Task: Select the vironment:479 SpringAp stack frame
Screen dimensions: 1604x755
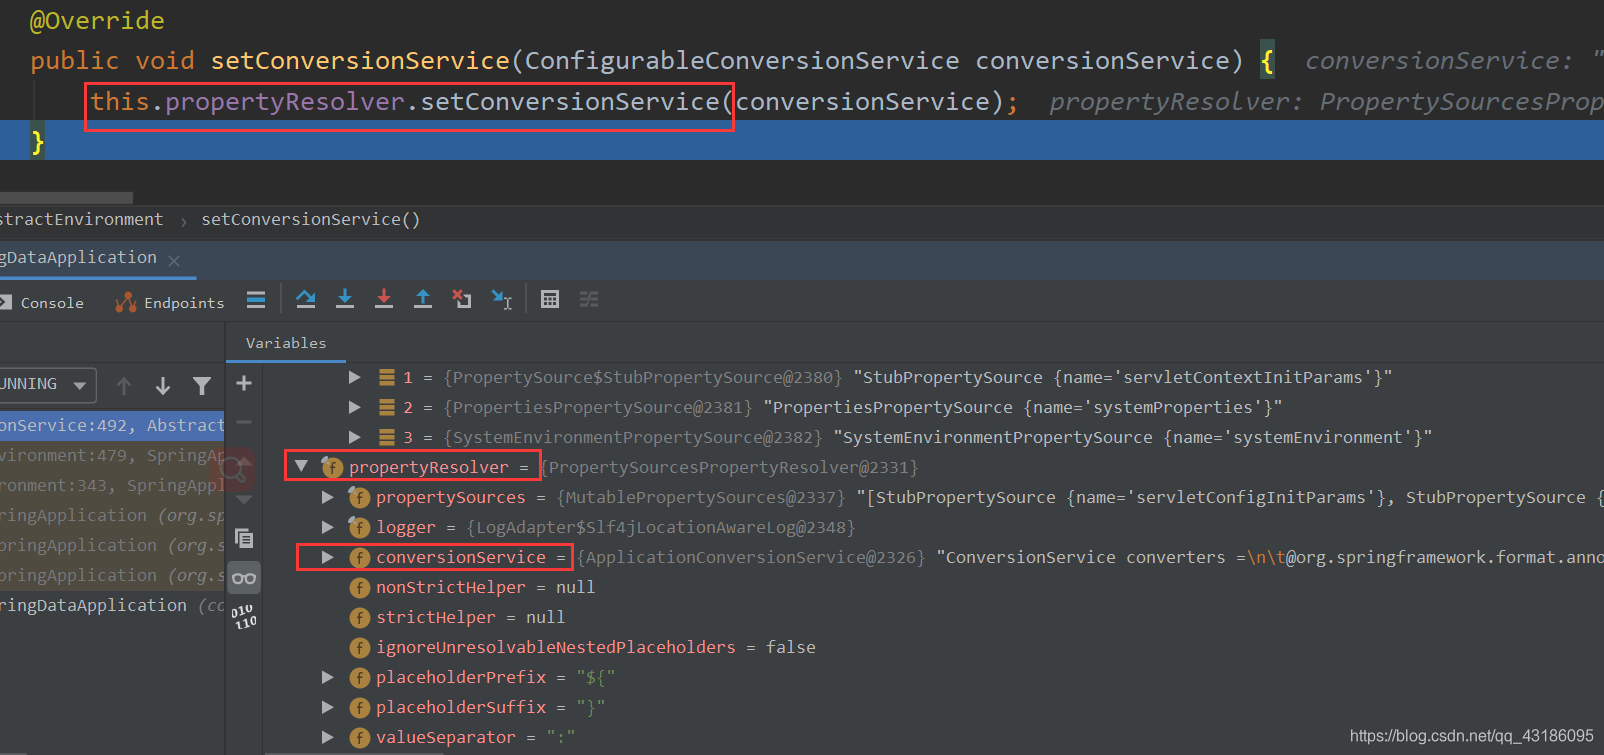Action: click(x=112, y=455)
